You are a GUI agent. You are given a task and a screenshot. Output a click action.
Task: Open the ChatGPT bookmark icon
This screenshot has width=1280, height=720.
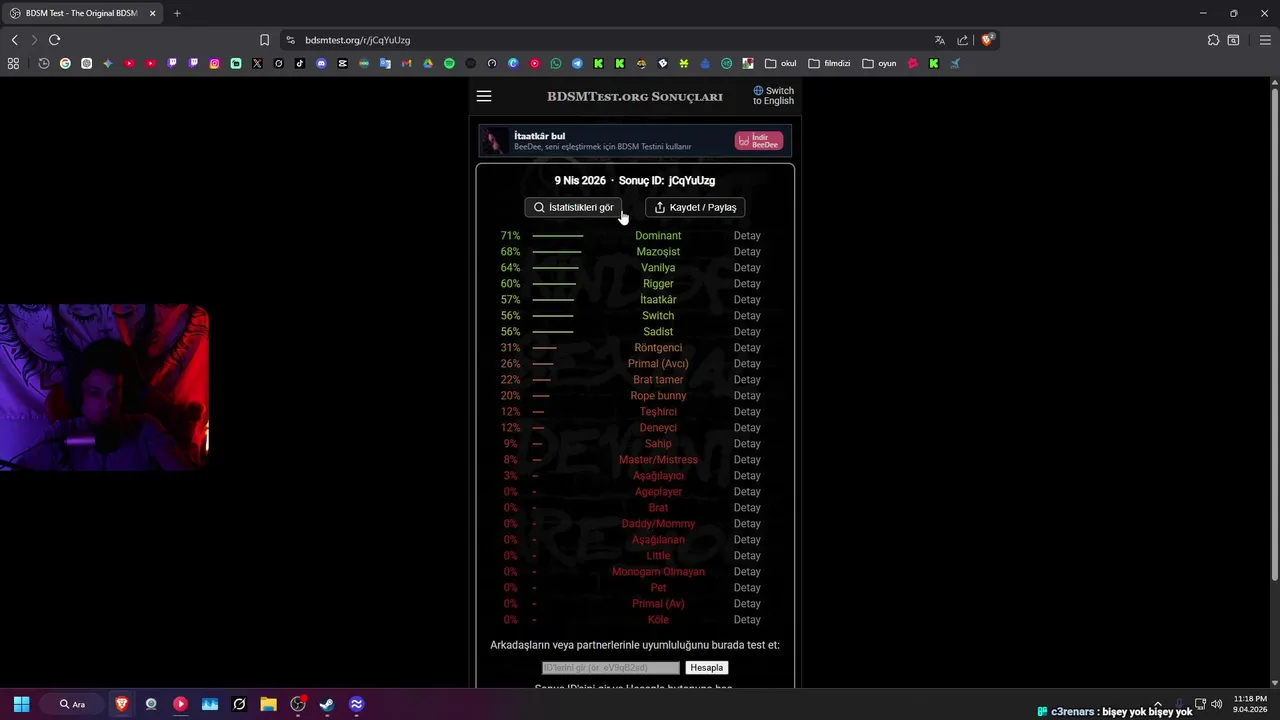(x=86, y=63)
